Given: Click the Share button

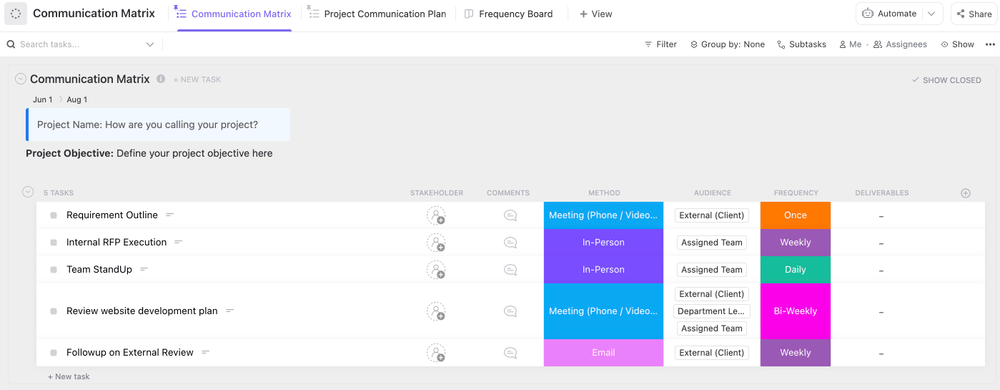Looking at the screenshot, I should click(x=974, y=14).
